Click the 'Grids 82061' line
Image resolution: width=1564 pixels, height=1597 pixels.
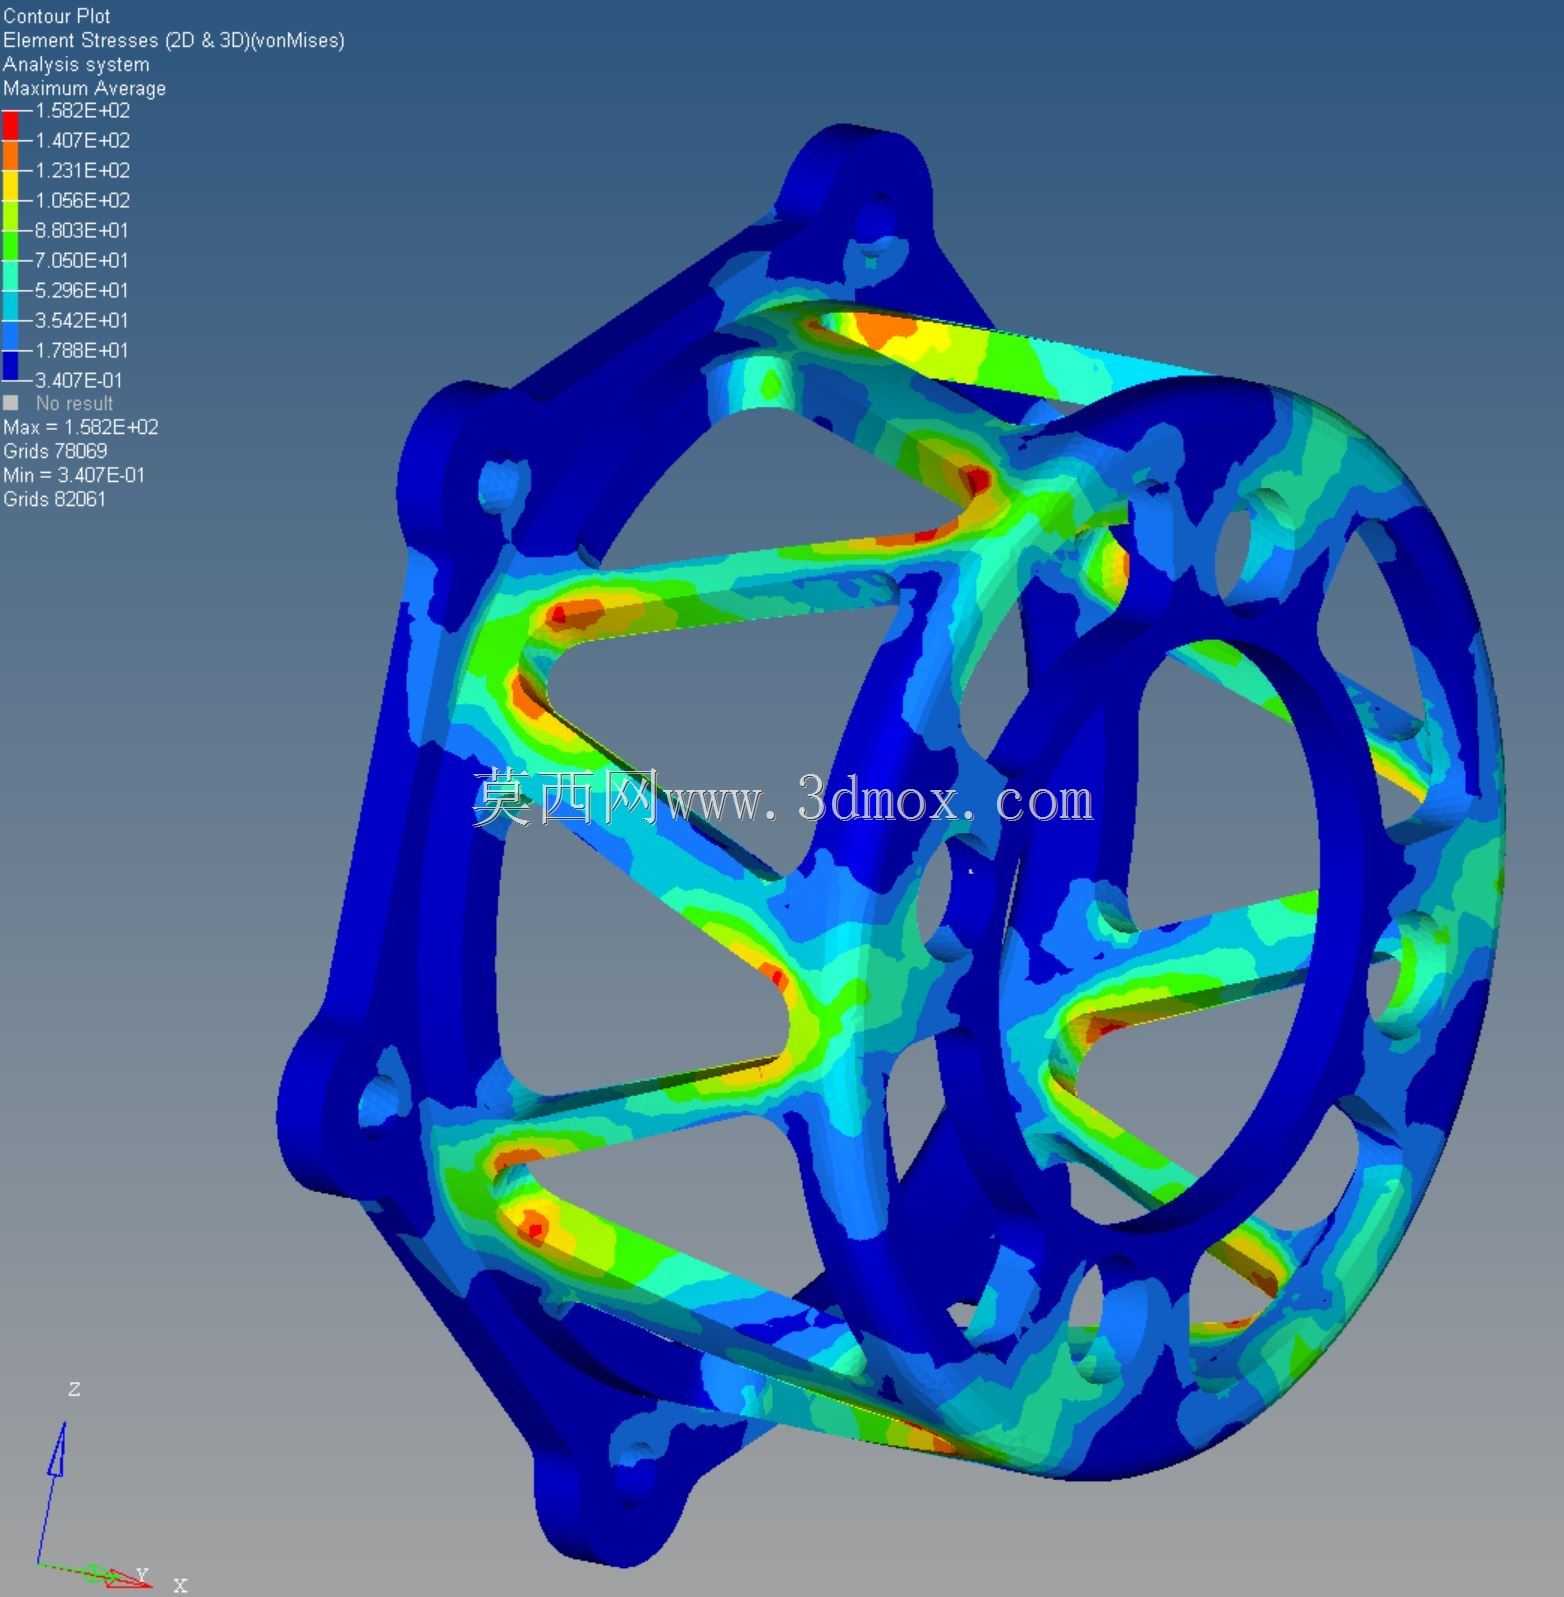pos(55,499)
